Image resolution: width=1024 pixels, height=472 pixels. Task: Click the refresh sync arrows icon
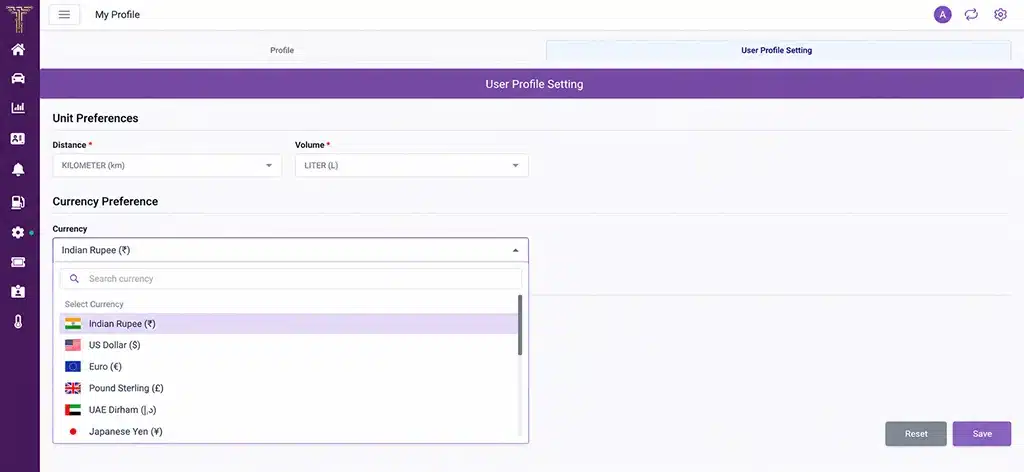point(972,14)
